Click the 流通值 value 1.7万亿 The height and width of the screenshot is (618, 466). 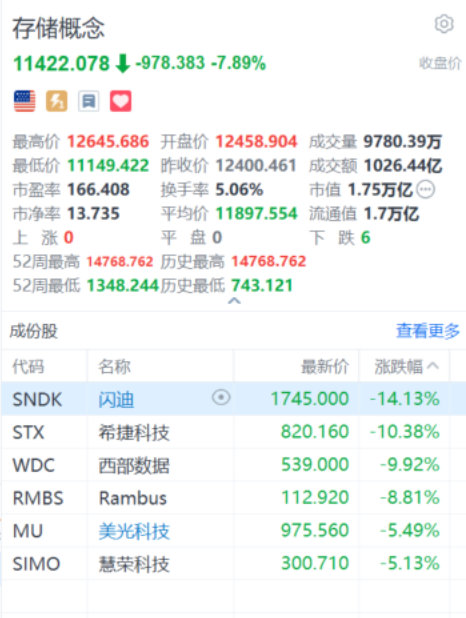pyautogui.click(x=391, y=214)
